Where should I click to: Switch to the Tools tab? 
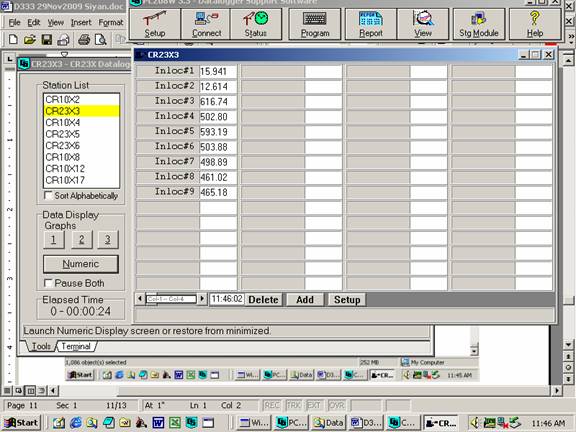[x=41, y=346]
